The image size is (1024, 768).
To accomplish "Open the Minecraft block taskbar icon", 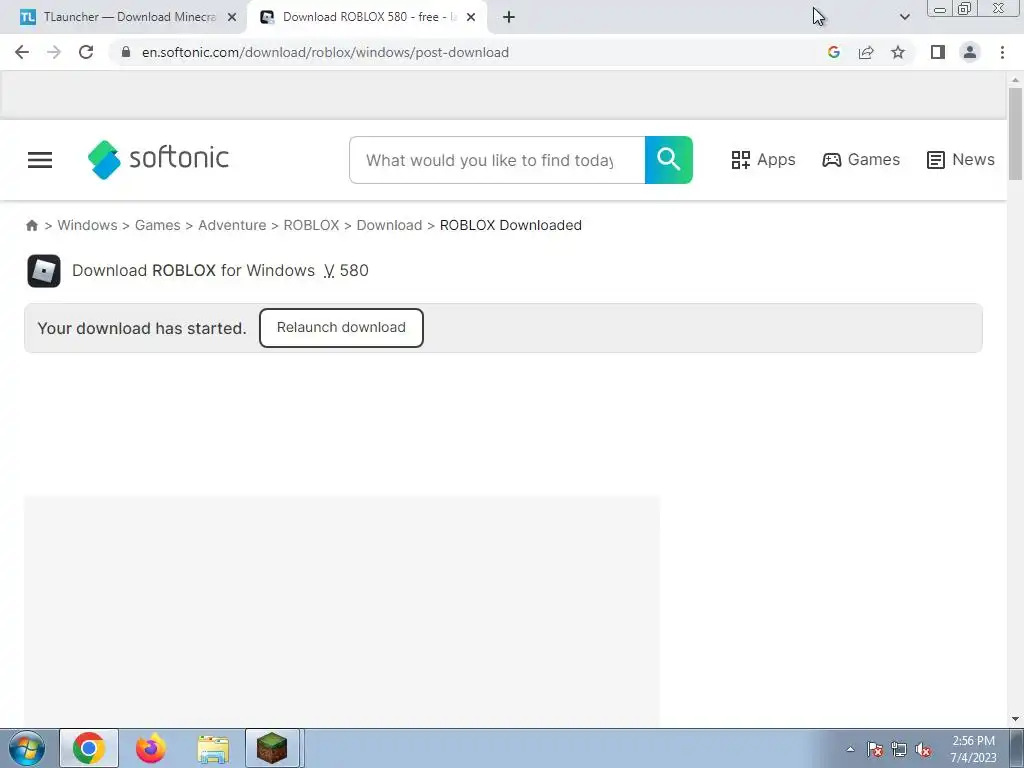I will (272, 748).
